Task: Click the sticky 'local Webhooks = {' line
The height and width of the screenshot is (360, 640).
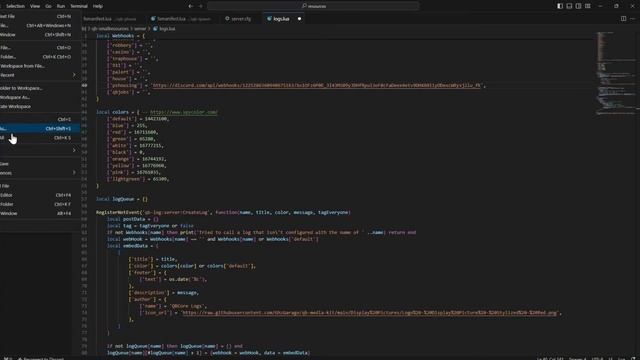Action: 120,36
